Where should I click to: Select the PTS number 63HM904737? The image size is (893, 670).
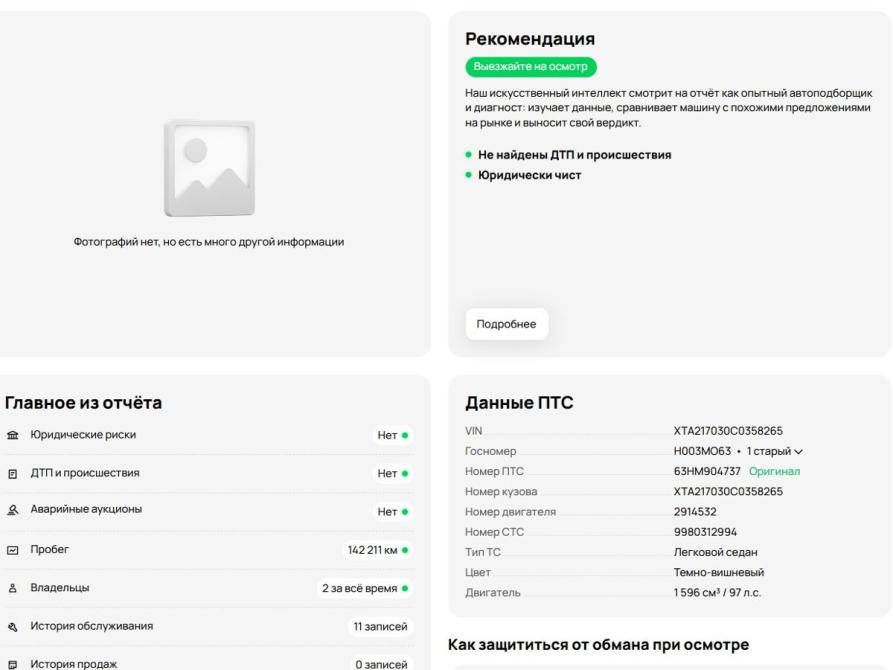pyautogui.click(x=707, y=471)
